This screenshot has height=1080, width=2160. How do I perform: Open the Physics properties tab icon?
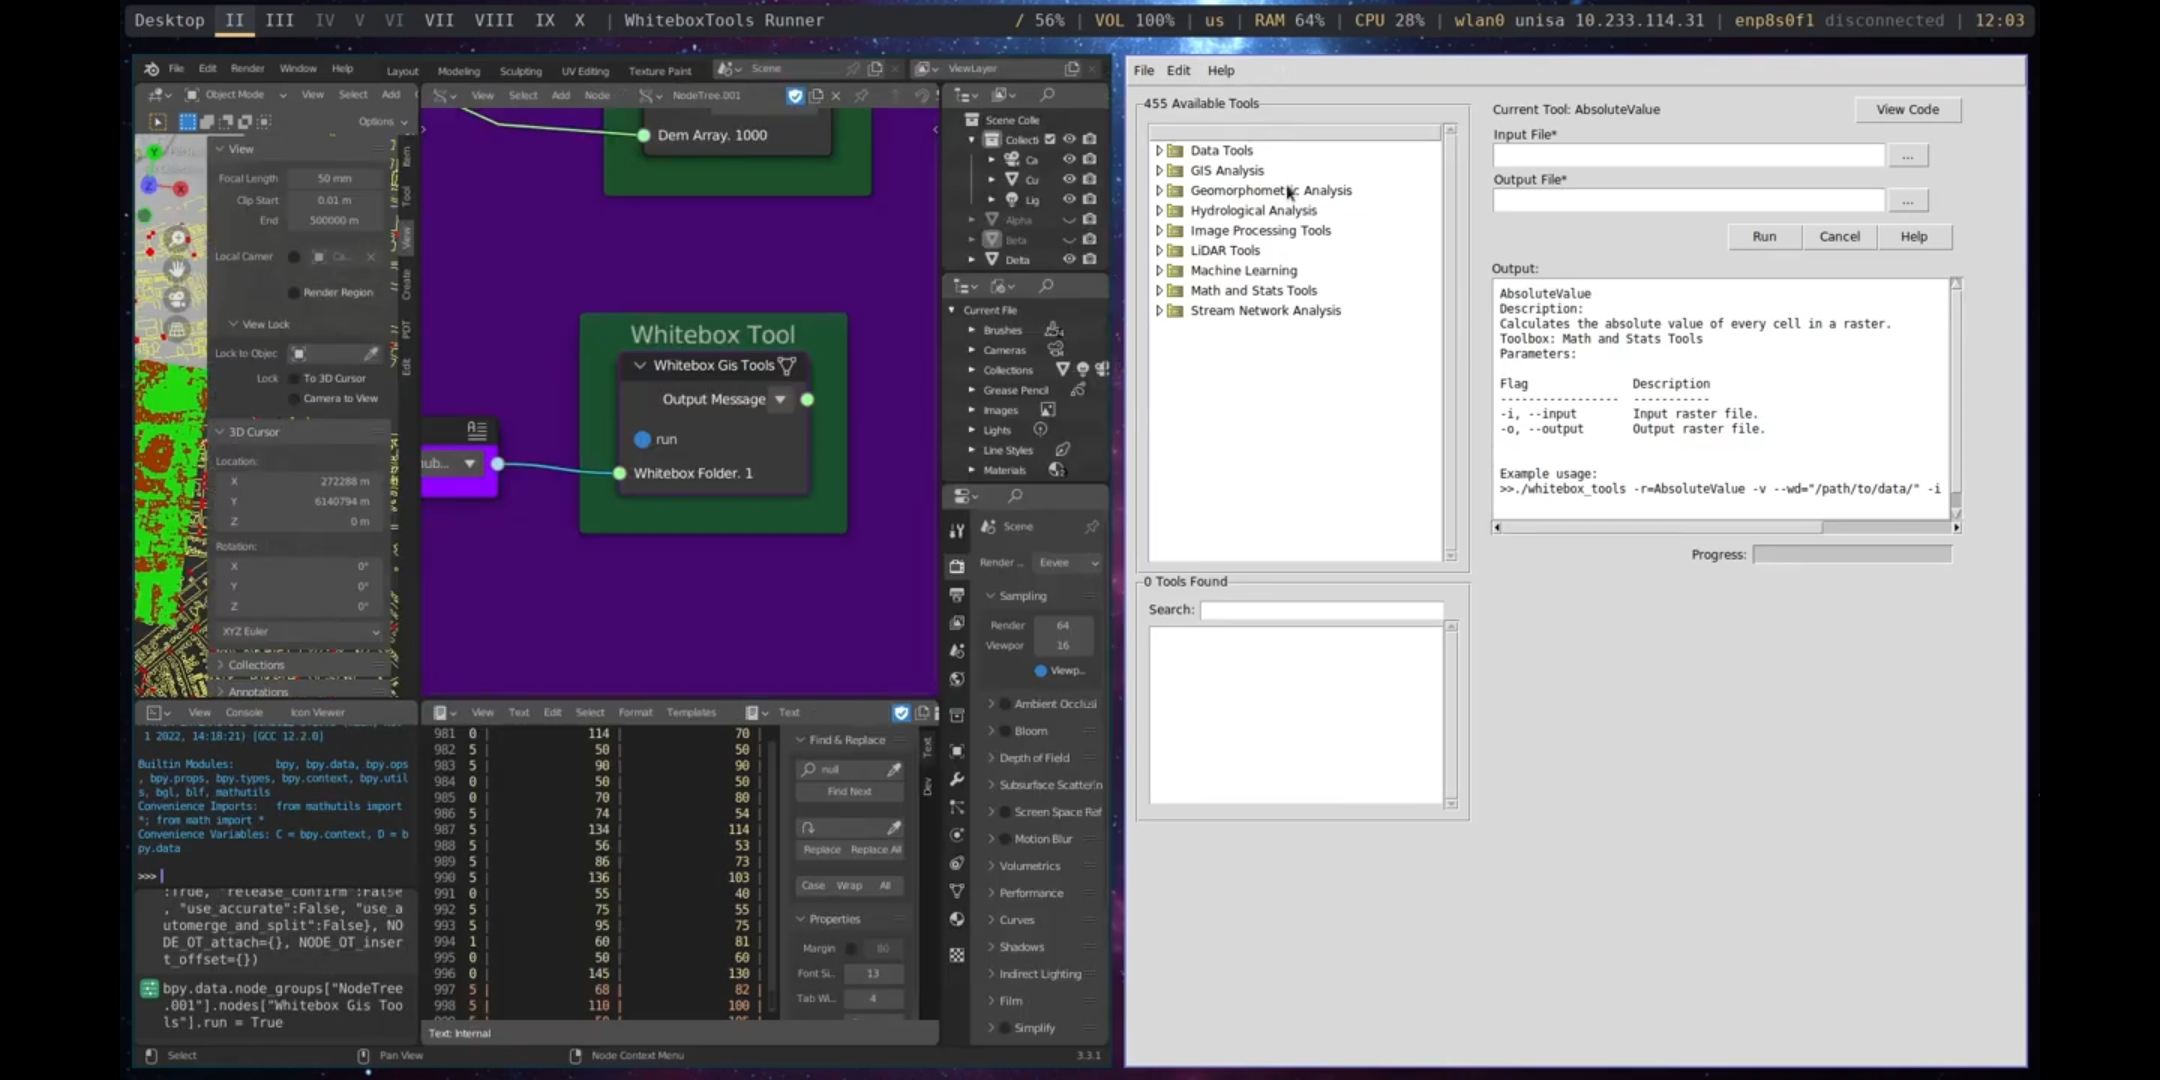[x=957, y=835]
